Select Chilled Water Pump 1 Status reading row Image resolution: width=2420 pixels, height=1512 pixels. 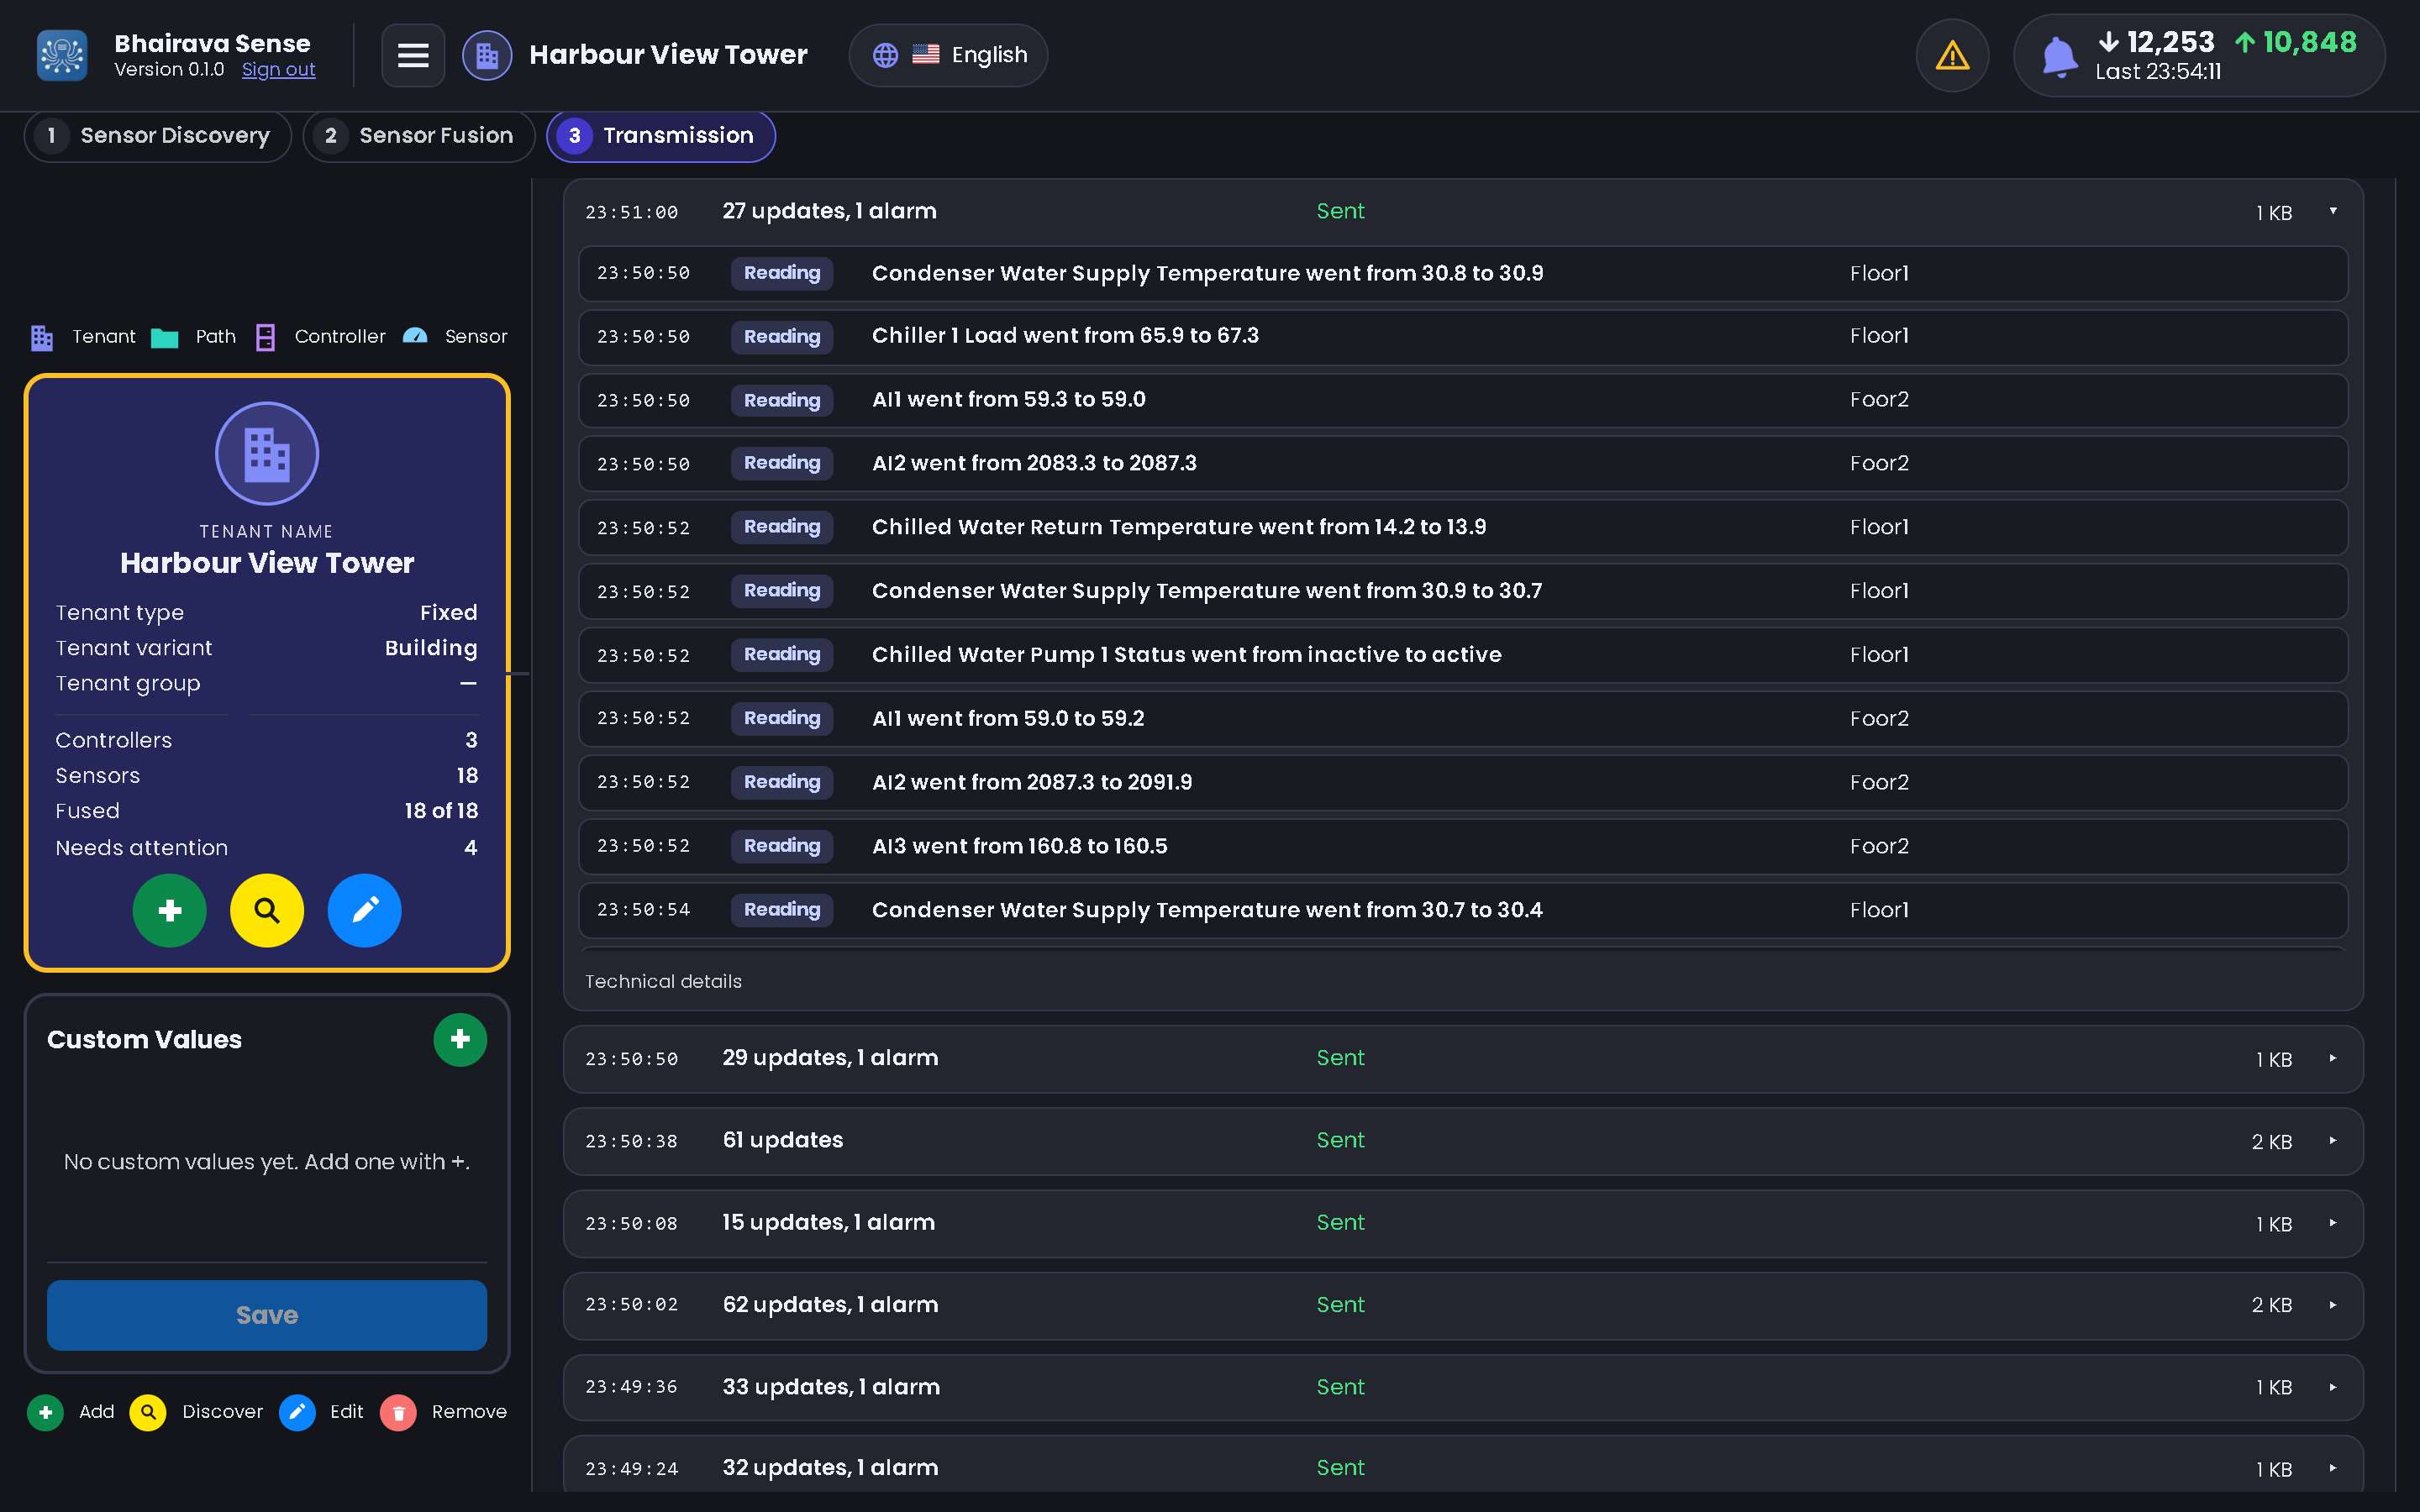pos(1463,655)
